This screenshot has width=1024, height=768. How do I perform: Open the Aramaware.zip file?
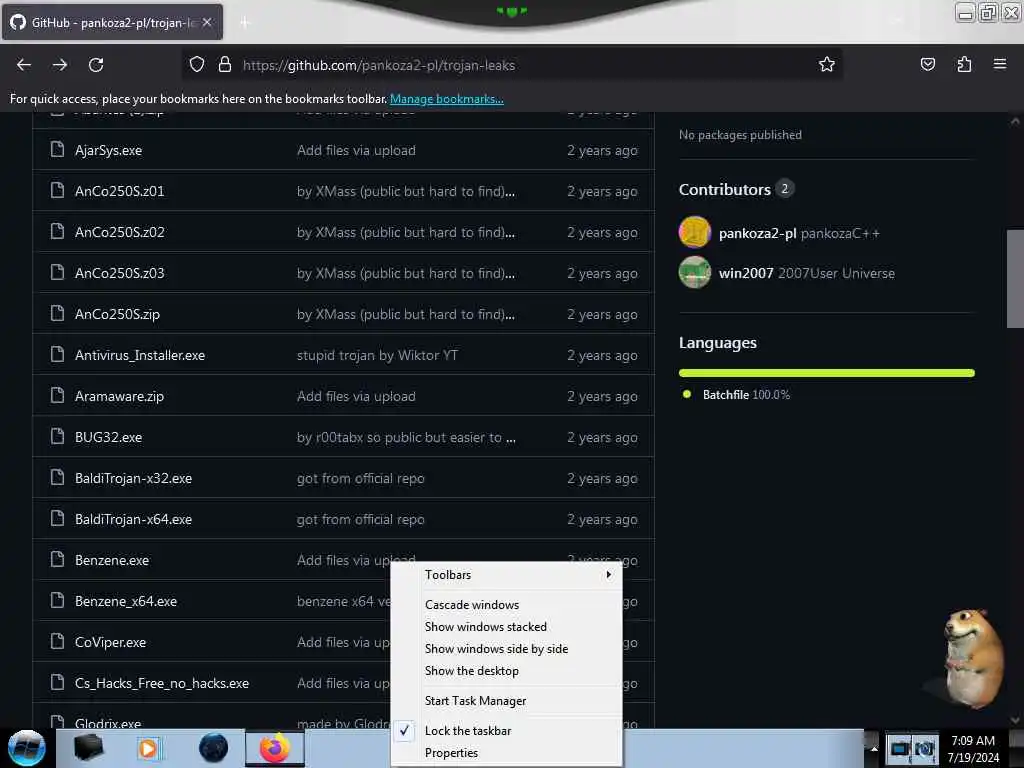point(119,396)
